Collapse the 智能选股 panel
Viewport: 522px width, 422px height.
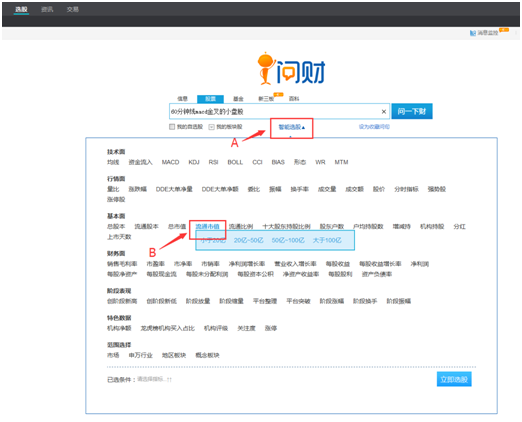[x=292, y=127]
